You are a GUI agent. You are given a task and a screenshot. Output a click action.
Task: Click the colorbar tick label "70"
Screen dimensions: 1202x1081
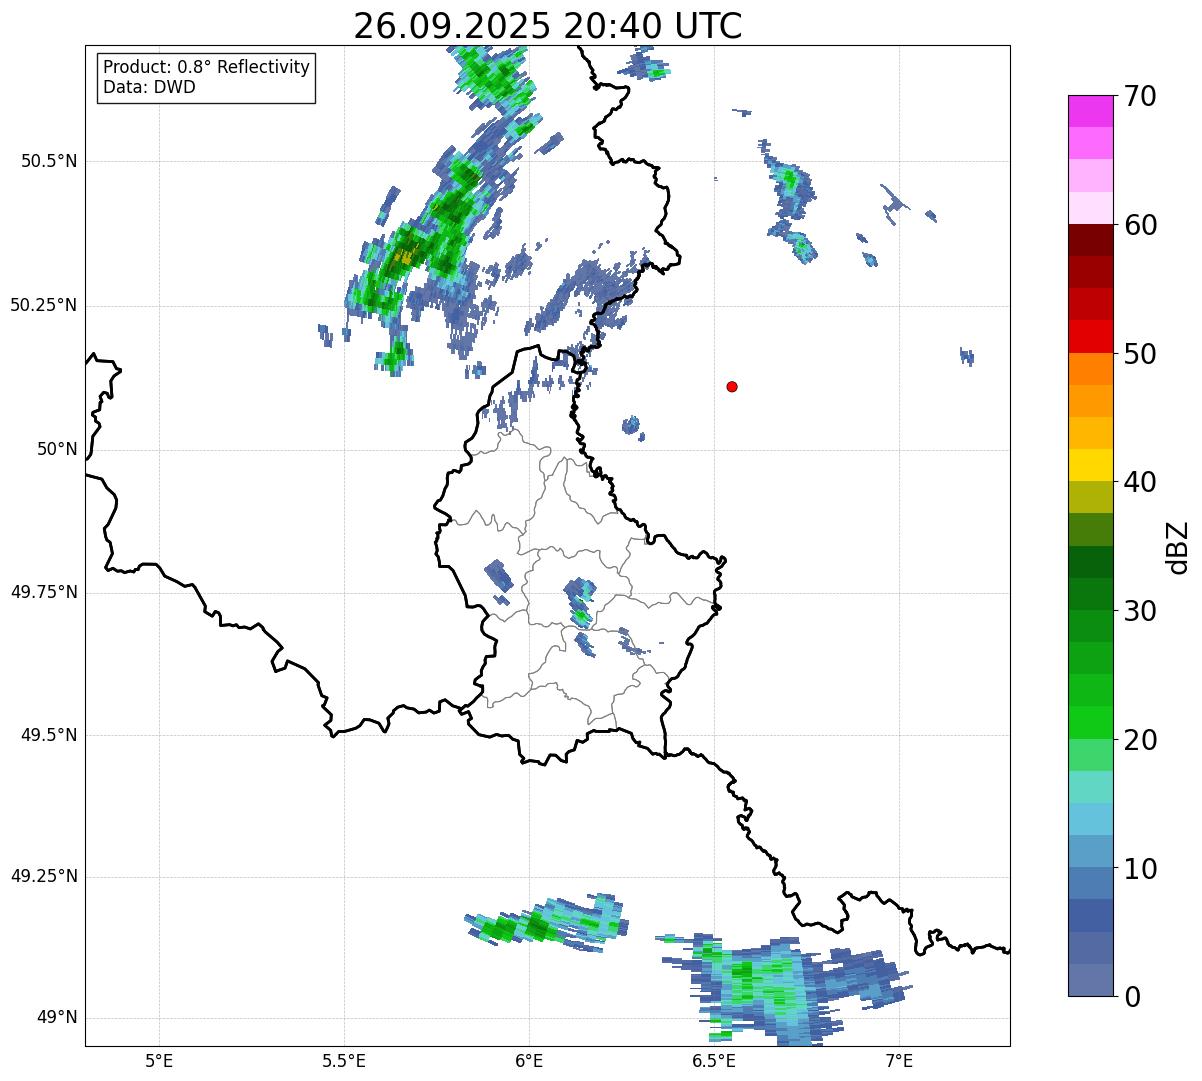1140,96
